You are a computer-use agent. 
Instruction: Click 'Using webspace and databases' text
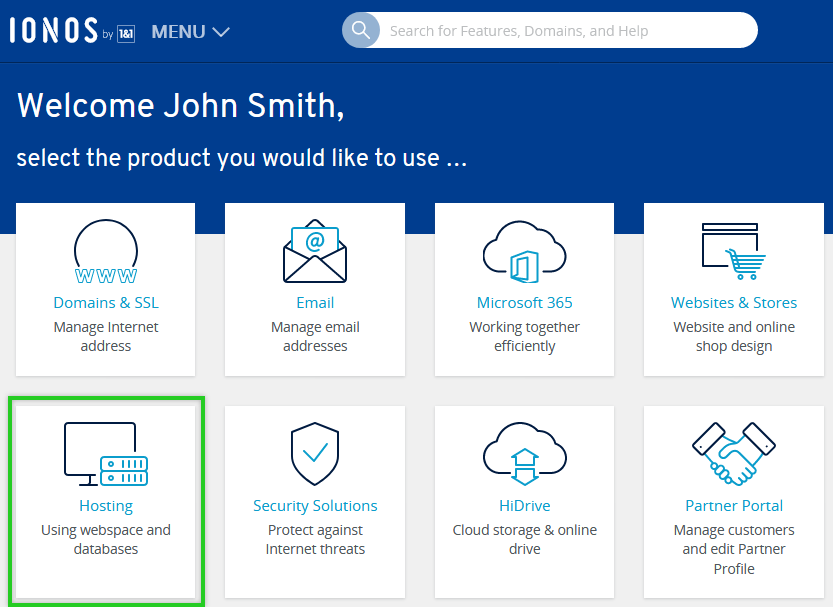[x=106, y=539]
